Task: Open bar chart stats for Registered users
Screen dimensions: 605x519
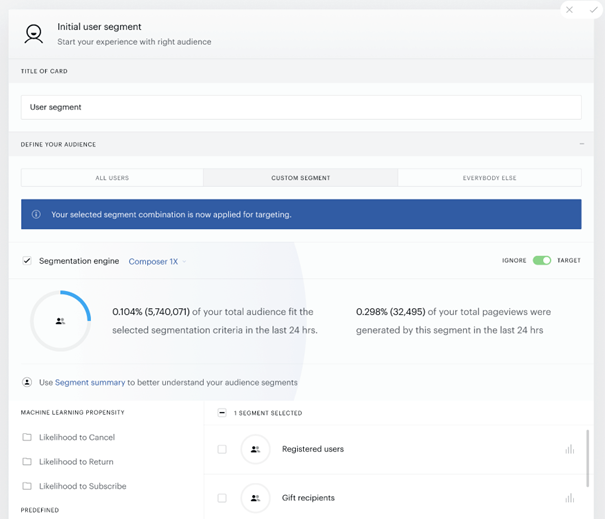Action: (x=570, y=449)
